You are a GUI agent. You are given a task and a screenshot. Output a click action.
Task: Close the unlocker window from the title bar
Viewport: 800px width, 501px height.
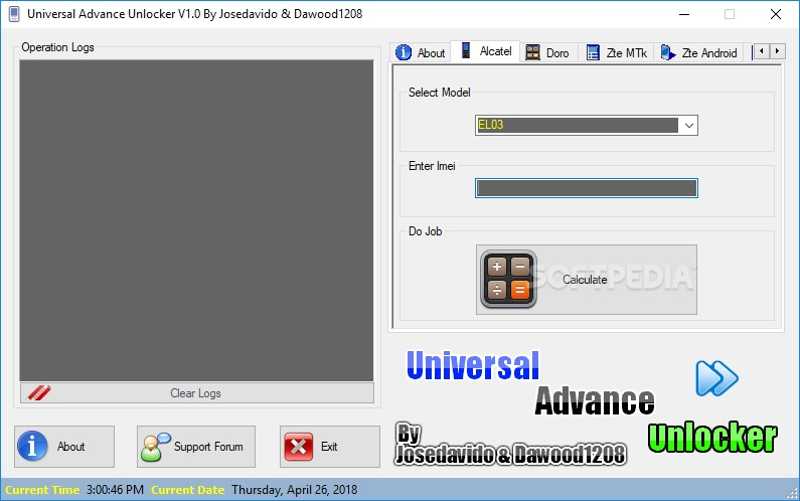(x=776, y=14)
